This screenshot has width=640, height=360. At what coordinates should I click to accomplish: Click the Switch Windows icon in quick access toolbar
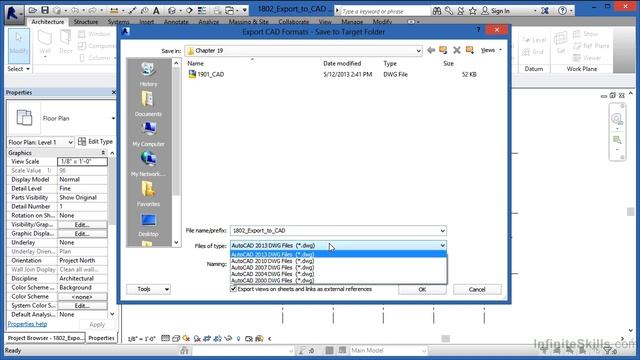pyautogui.click(x=230, y=10)
